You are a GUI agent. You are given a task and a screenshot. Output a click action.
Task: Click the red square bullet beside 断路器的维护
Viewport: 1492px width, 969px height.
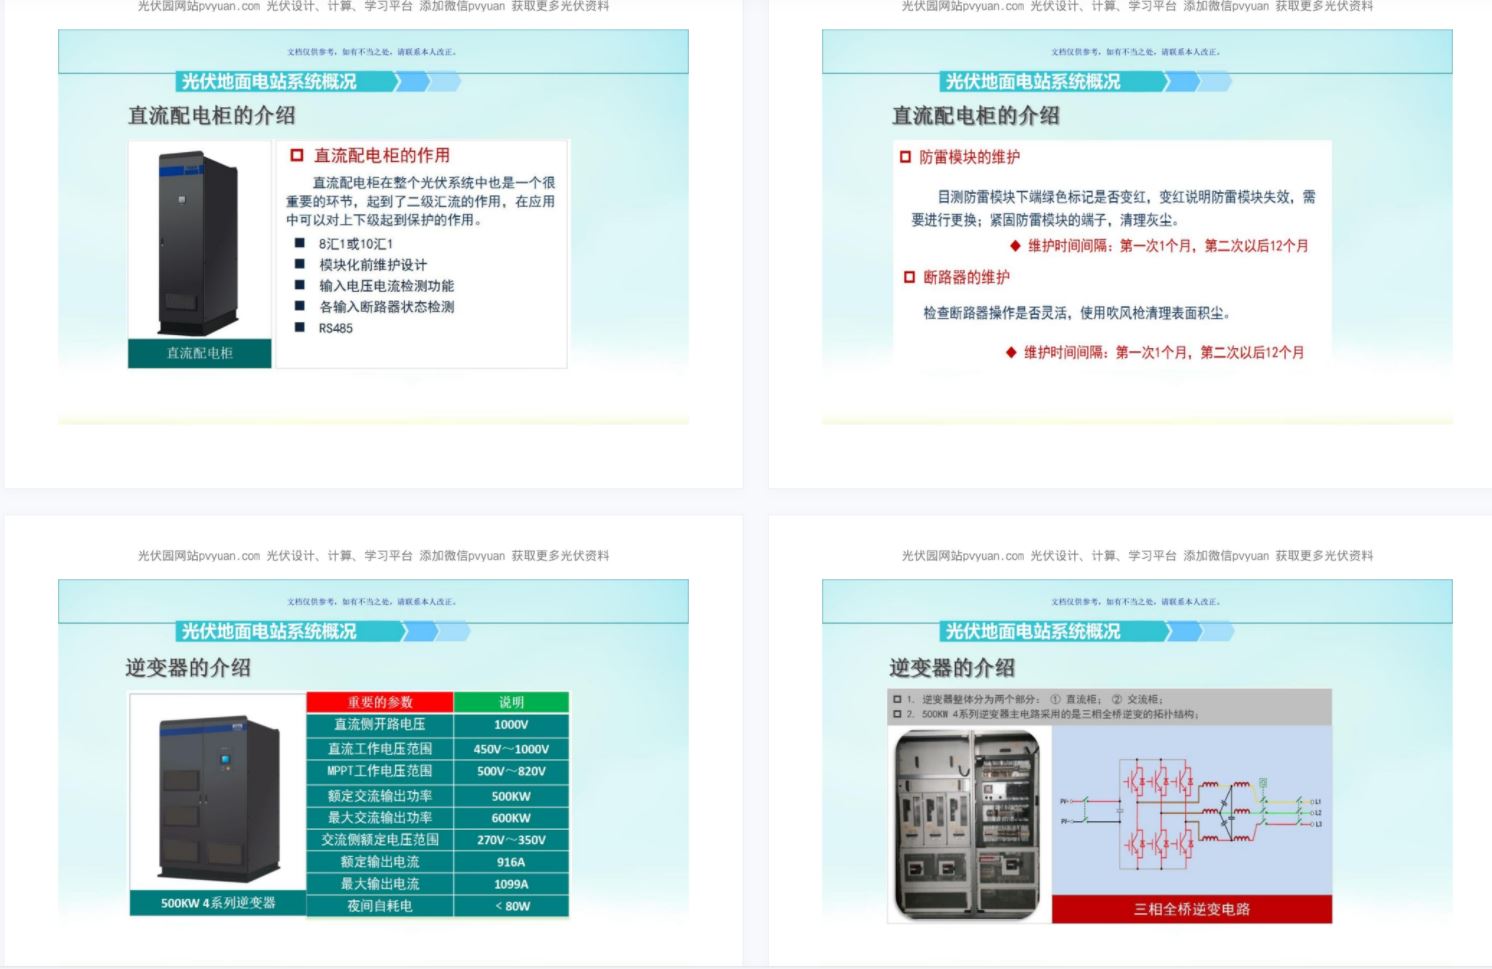tap(909, 277)
